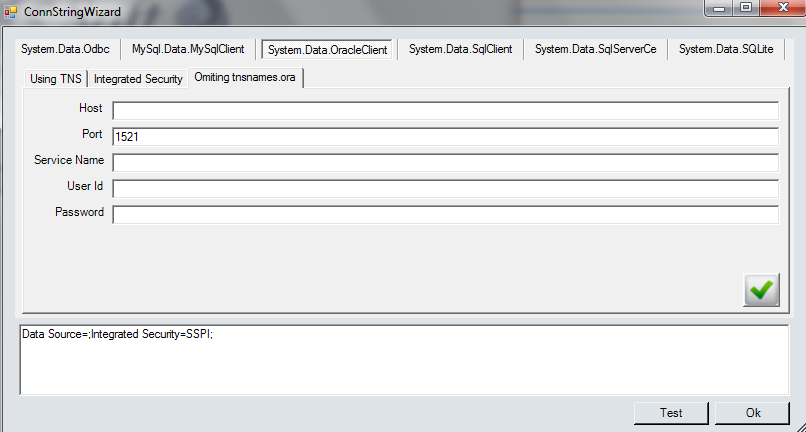Click the Test button
Image resolution: width=806 pixels, height=432 pixels.
pyautogui.click(x=671, y=413)
